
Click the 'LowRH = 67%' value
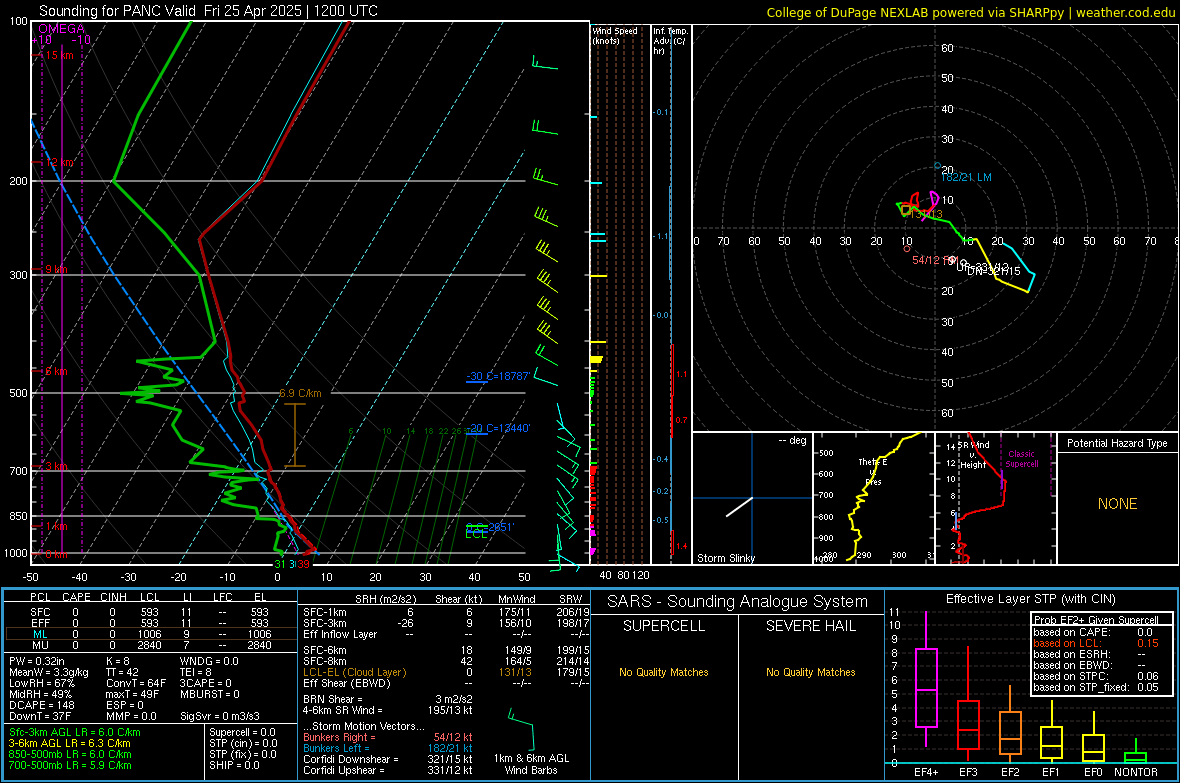pyautogui.click(x=41, y=683)
